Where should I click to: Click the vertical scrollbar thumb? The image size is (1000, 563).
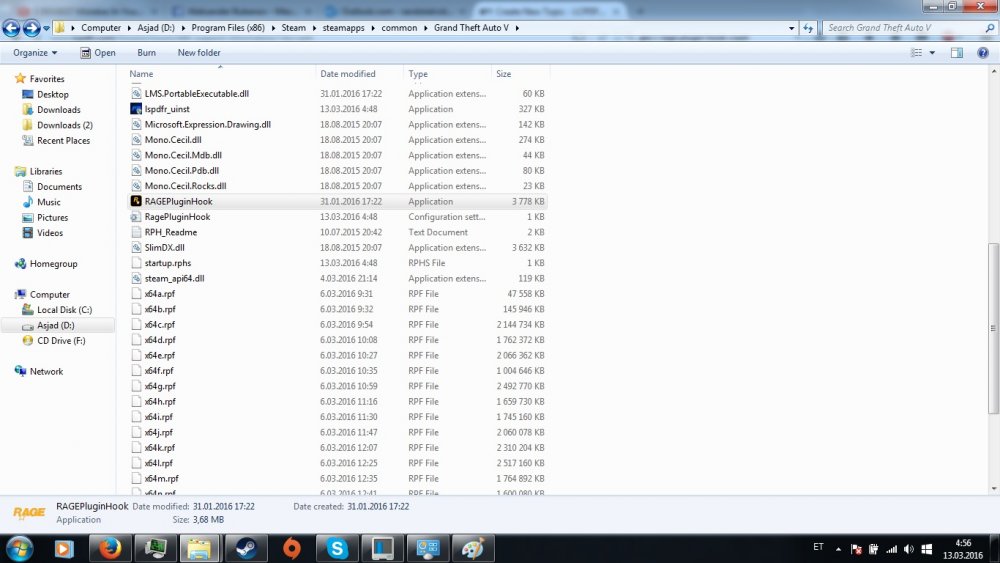[x=993, y=328]
